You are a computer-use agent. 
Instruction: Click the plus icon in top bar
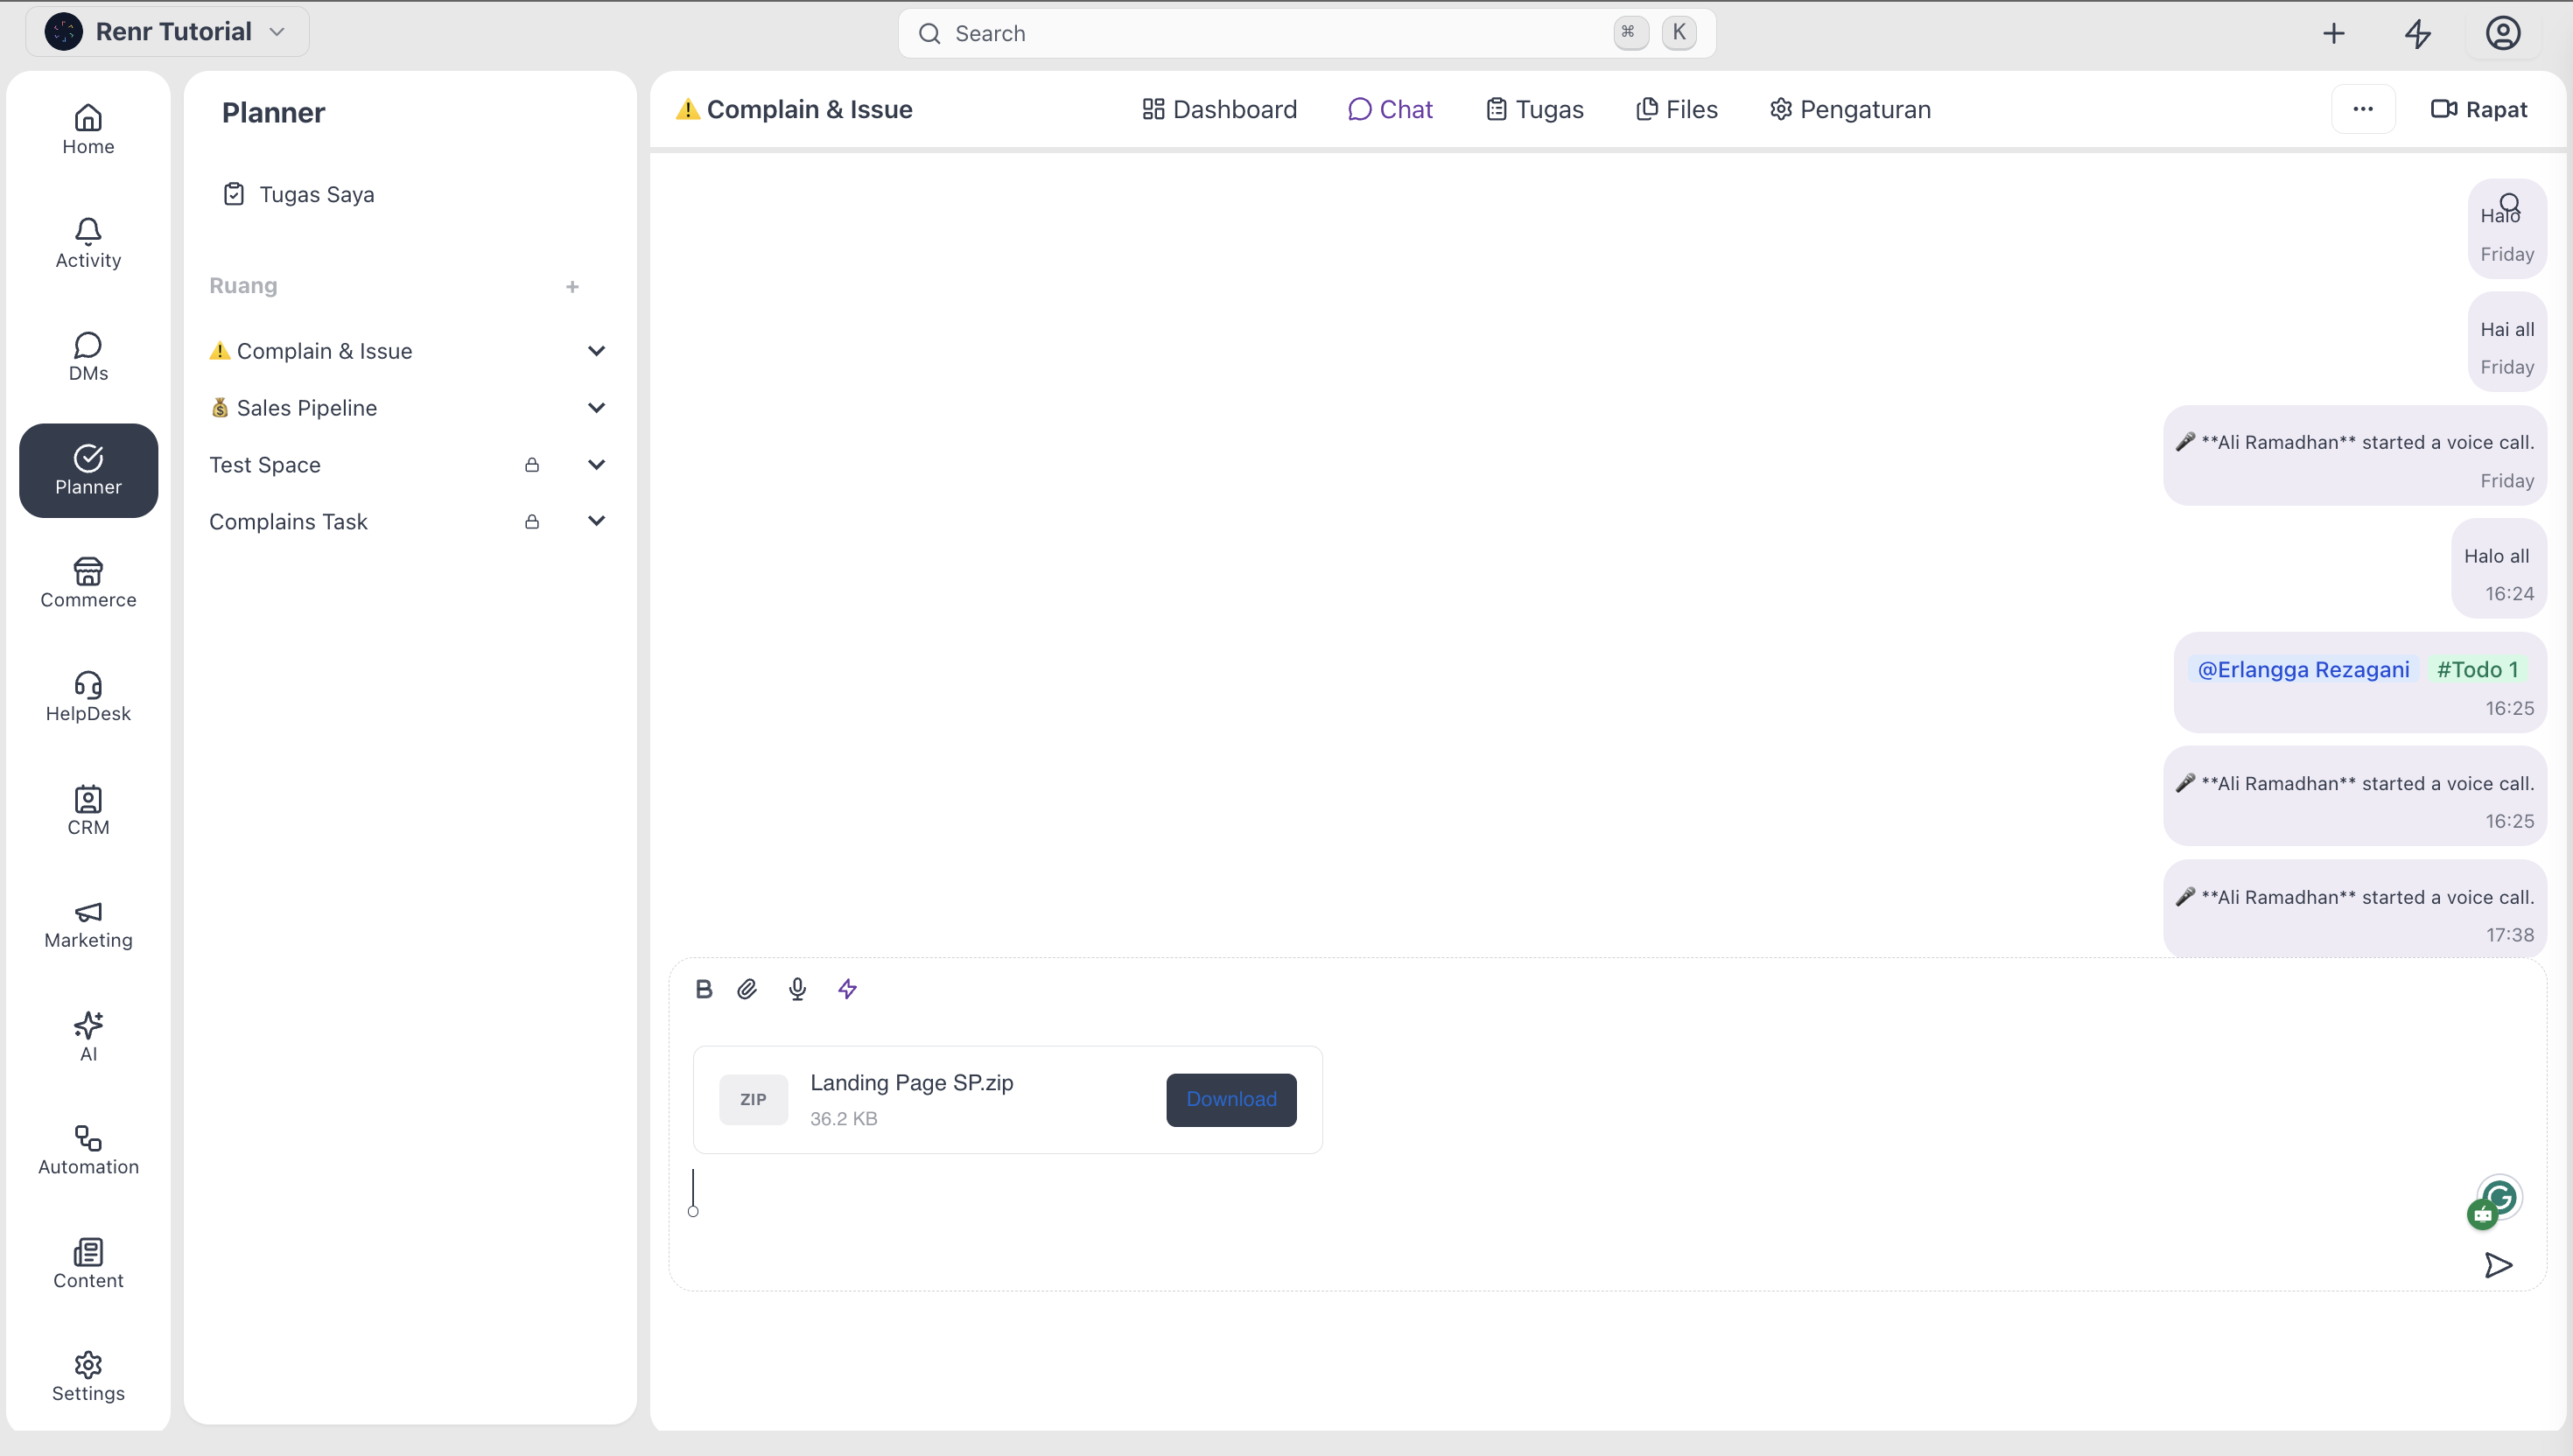pyautogui.click(x=2334, y=33)
